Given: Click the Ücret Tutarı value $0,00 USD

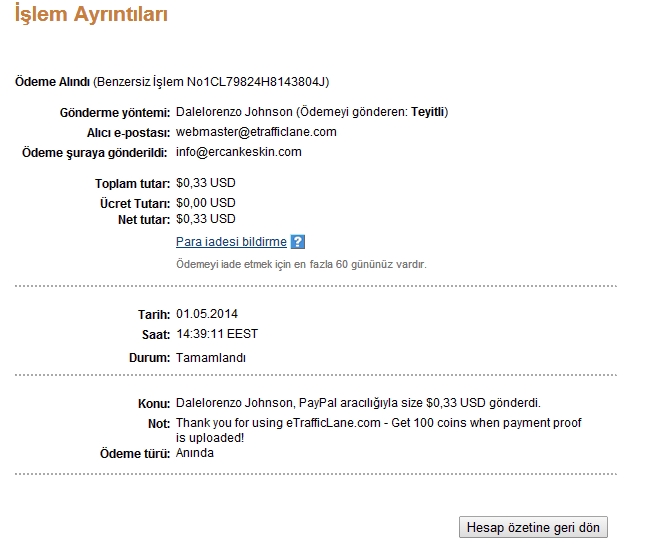Looking at the screenshot, I should pos(206,203).
